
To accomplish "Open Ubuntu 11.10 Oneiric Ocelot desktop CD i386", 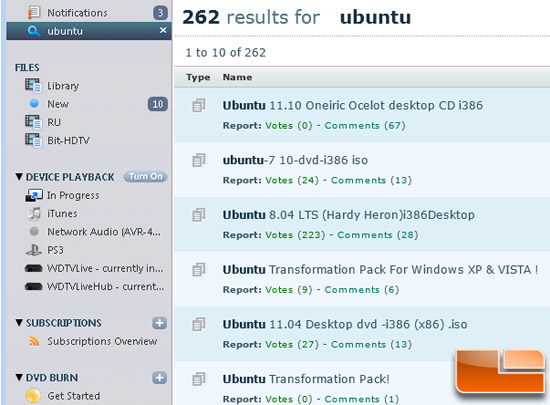I will click(x=353, y=106).
